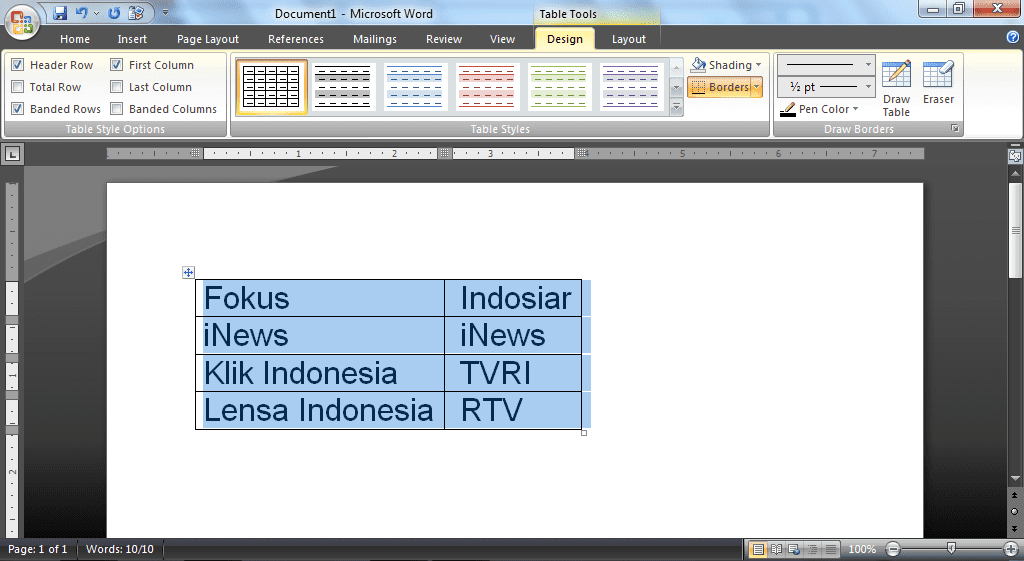Apply the green Light Shading table style
This screenshot has width=1024, height=561.
[558, 87]
